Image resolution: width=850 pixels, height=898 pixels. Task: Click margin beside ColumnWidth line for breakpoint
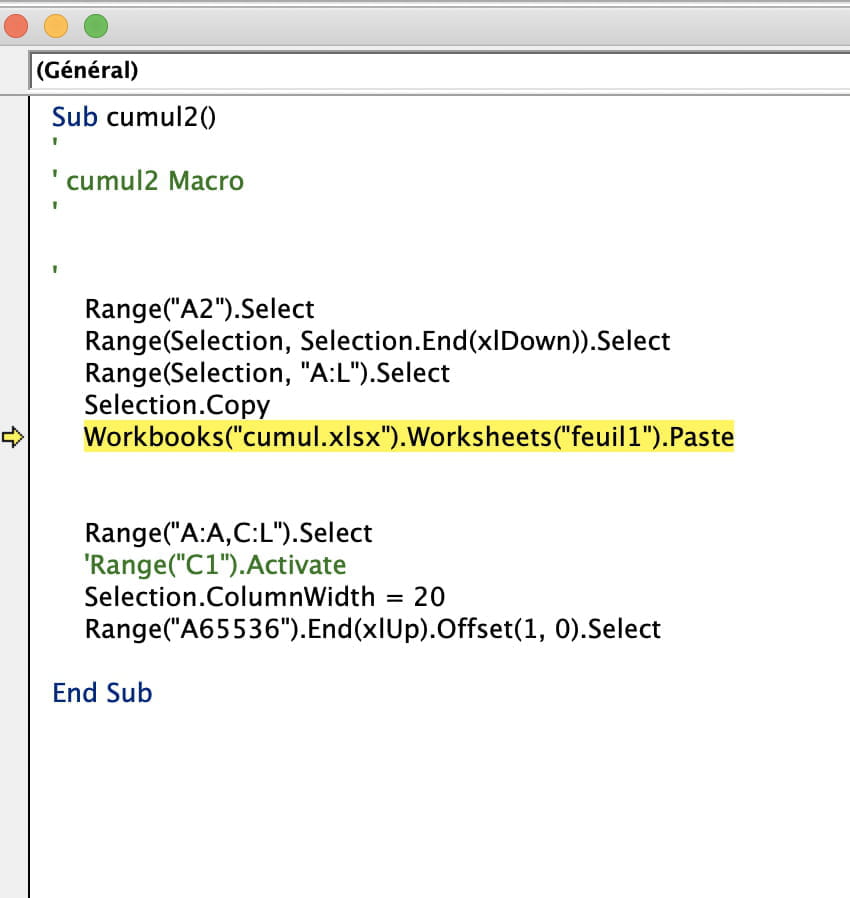14,597
